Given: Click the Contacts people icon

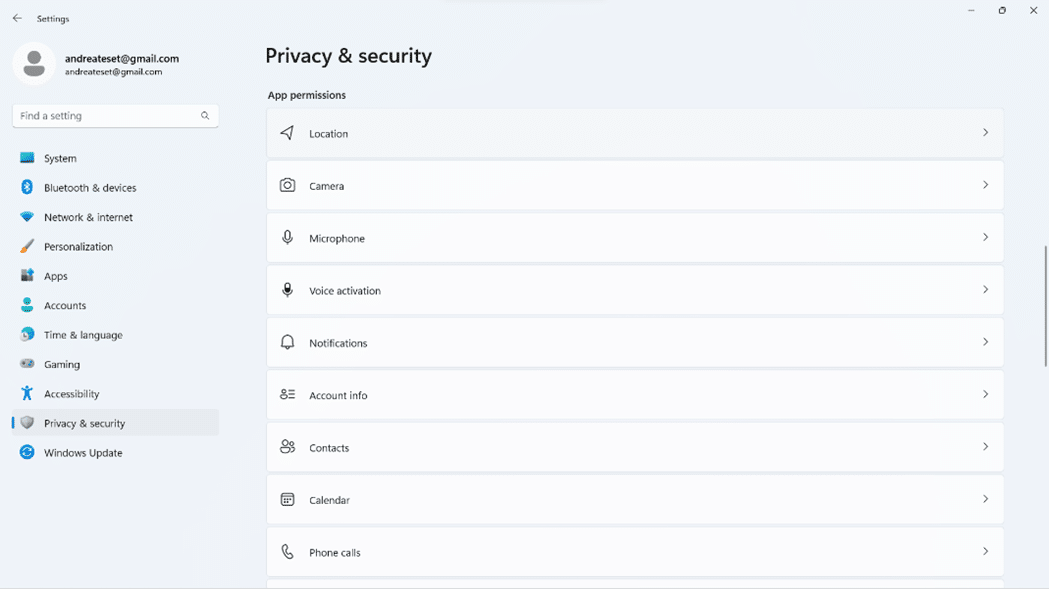Looking at the screenshot, I should click(x=287, y=446).
